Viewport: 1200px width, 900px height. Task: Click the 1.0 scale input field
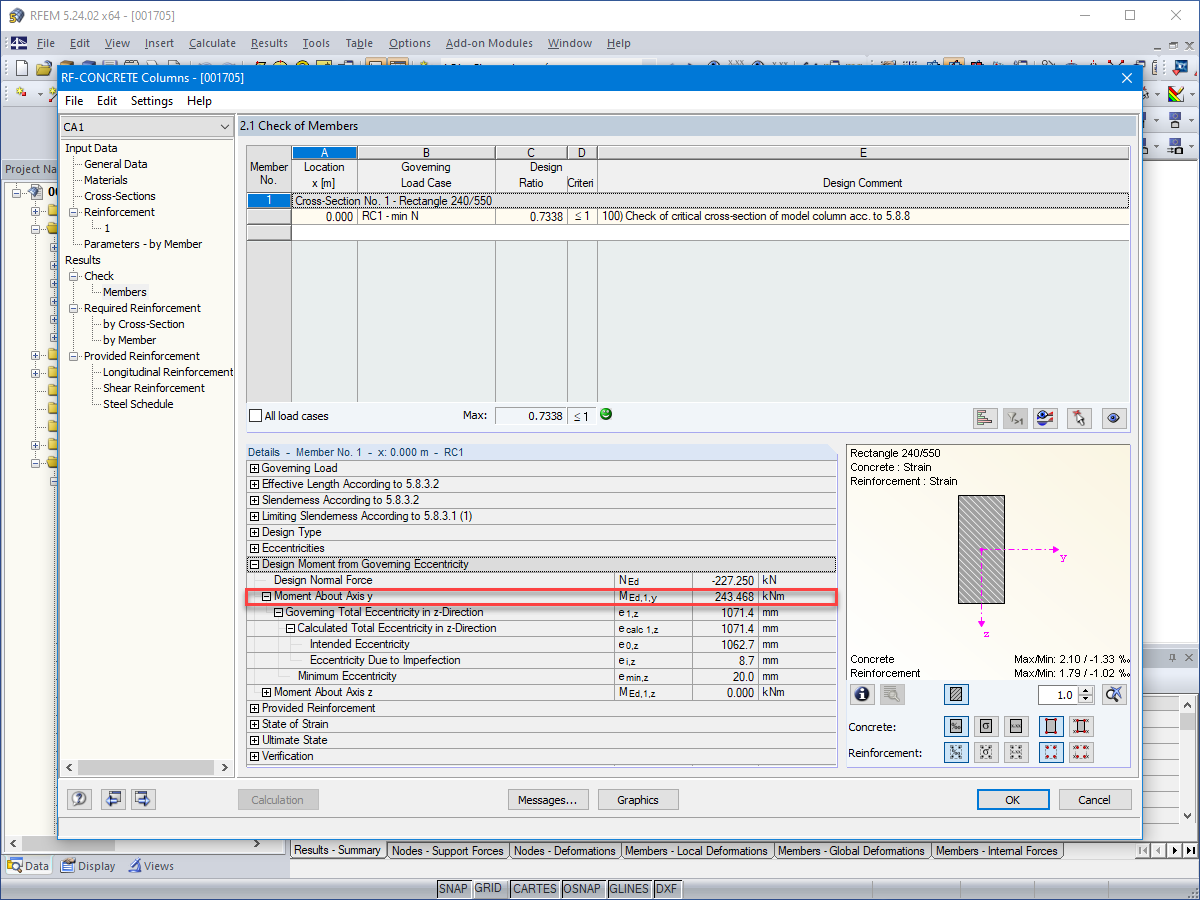[1059, 694]
